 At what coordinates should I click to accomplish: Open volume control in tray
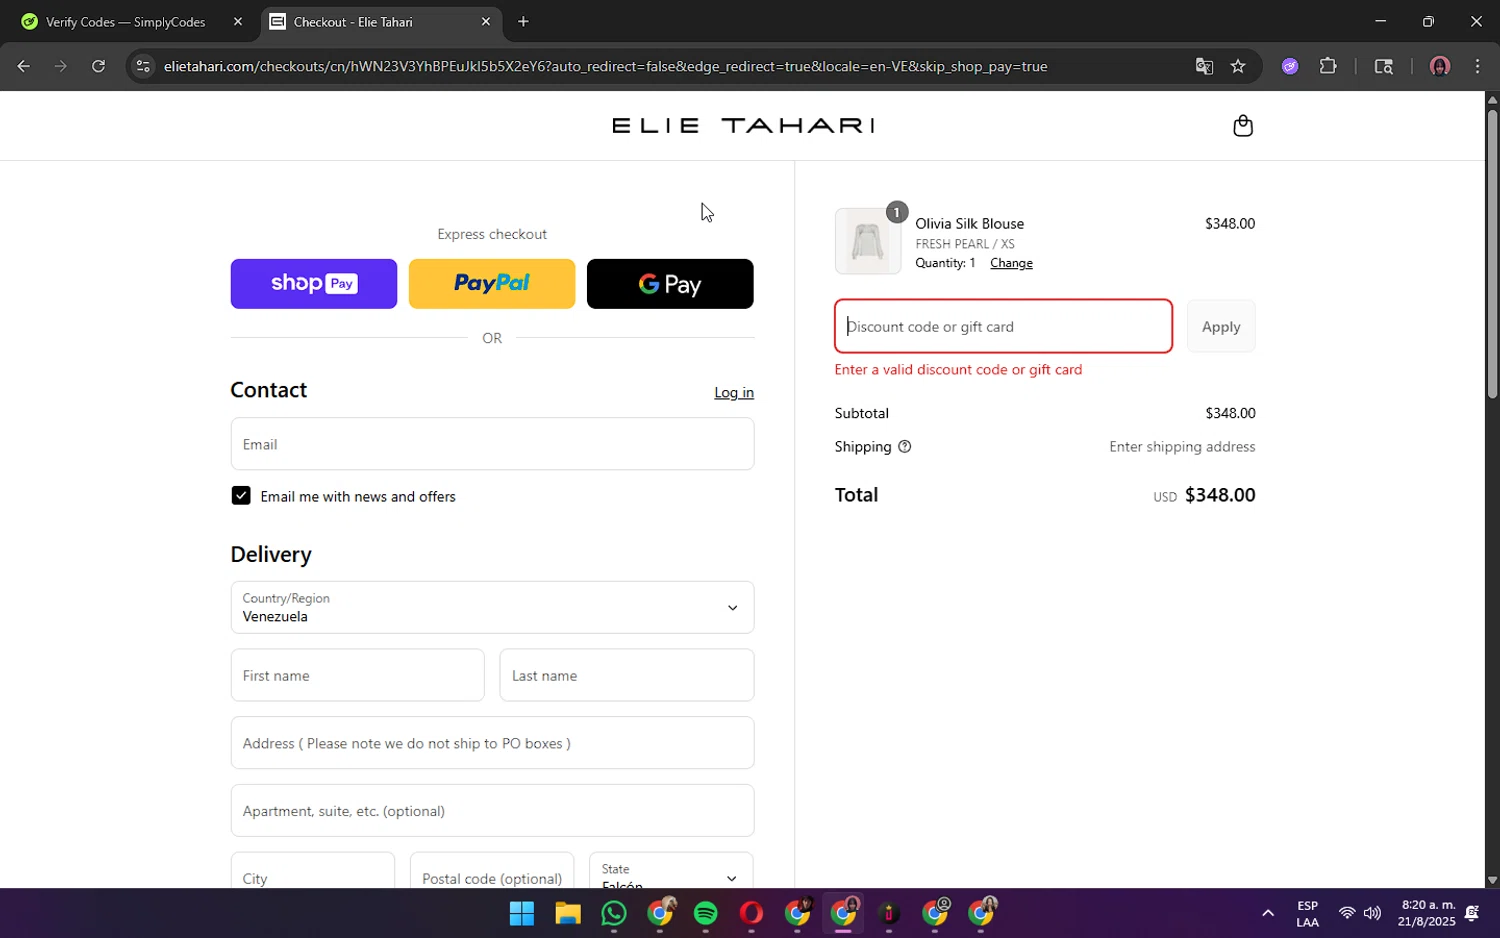tap(1372, 913)
